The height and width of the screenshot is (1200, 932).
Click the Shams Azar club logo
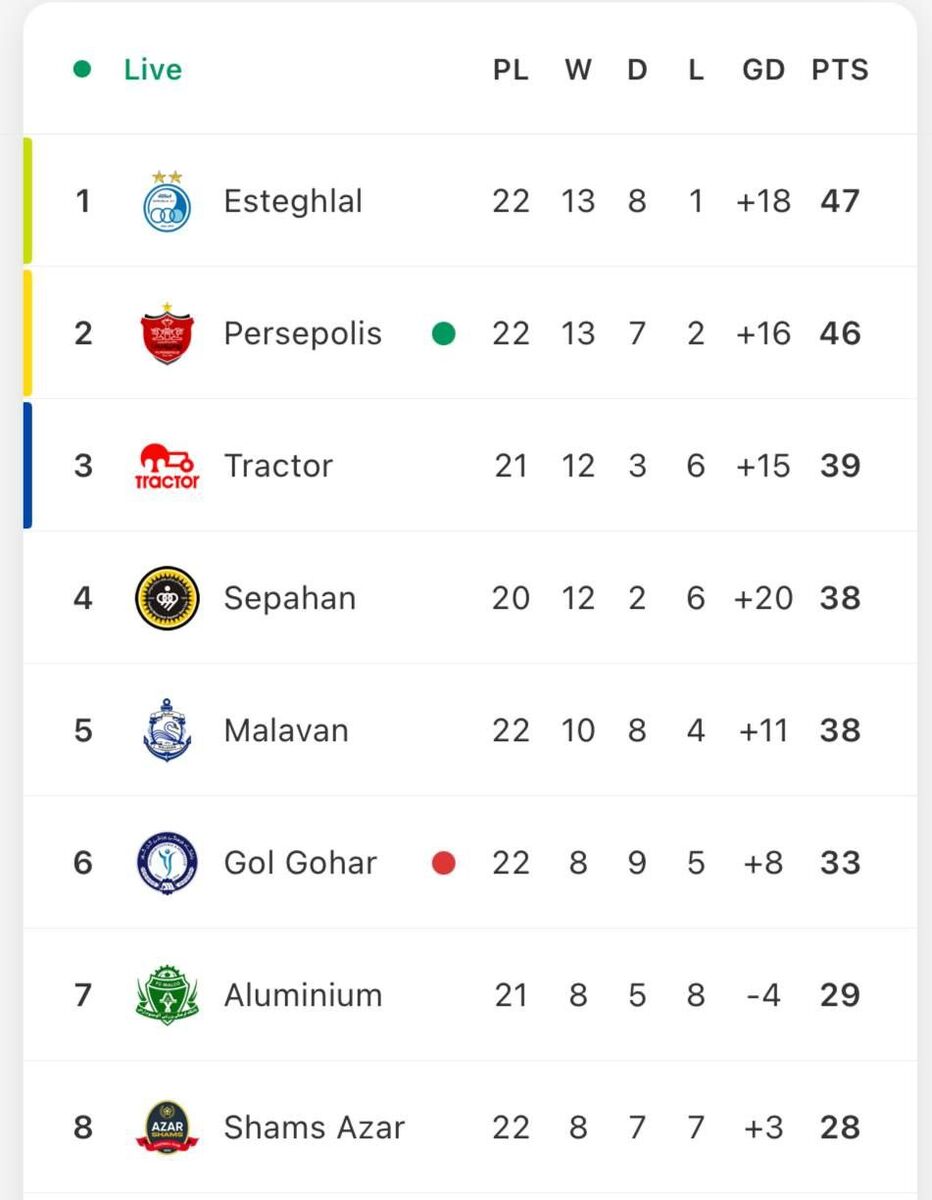[x=167, y=1127]
